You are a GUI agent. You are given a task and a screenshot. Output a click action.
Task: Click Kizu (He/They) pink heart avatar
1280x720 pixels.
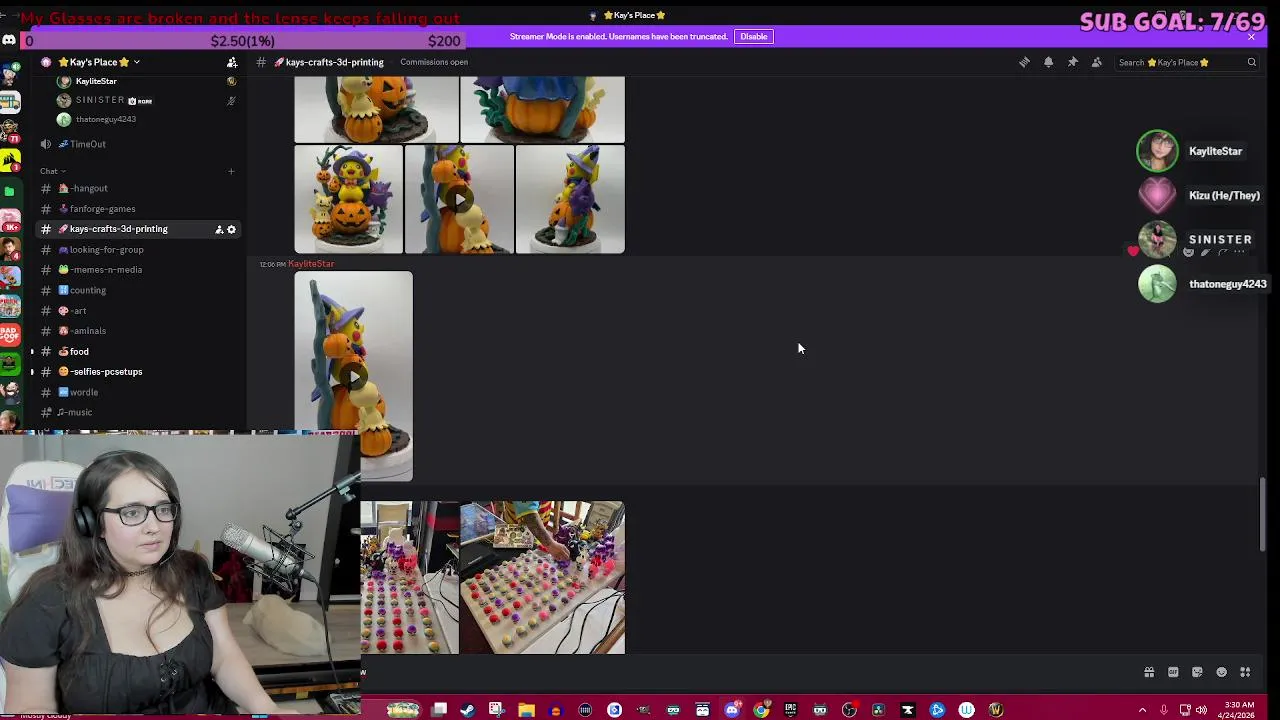pos(1157,195)
